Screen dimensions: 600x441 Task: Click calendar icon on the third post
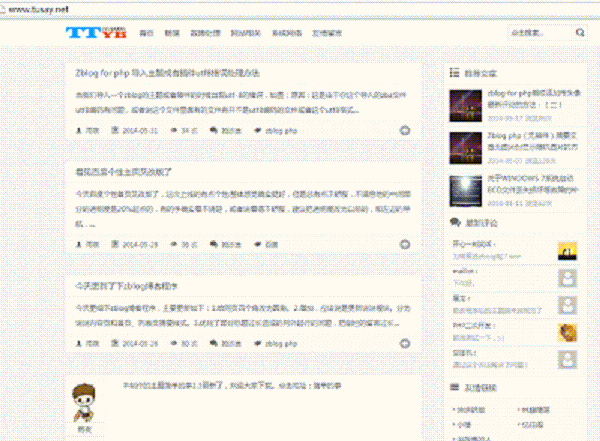115,343
